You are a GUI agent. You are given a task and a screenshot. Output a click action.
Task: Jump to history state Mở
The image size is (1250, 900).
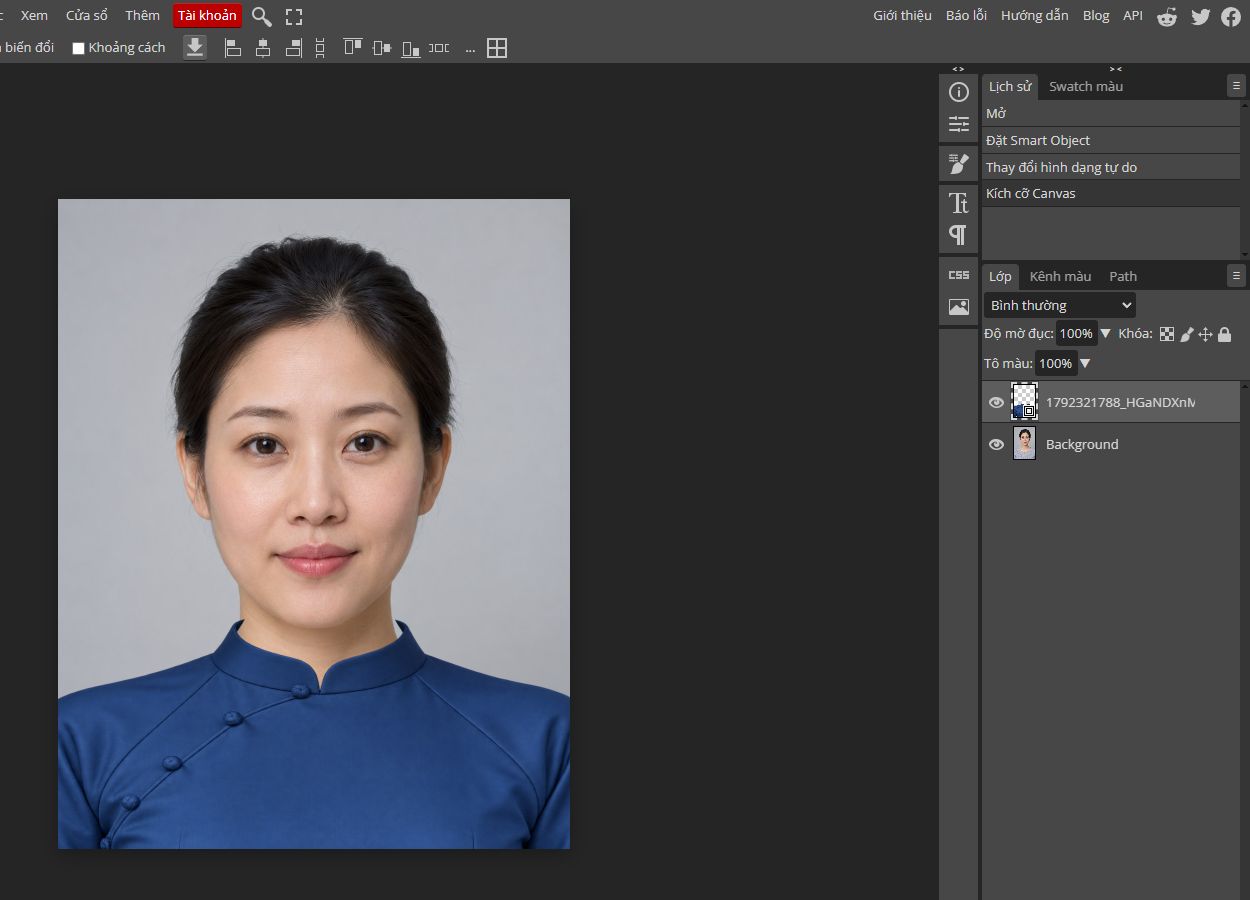pos(1111,114)
